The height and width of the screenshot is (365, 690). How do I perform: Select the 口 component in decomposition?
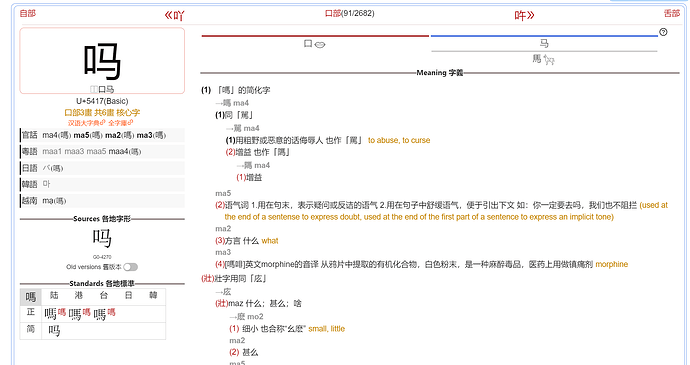click(308, 43)
